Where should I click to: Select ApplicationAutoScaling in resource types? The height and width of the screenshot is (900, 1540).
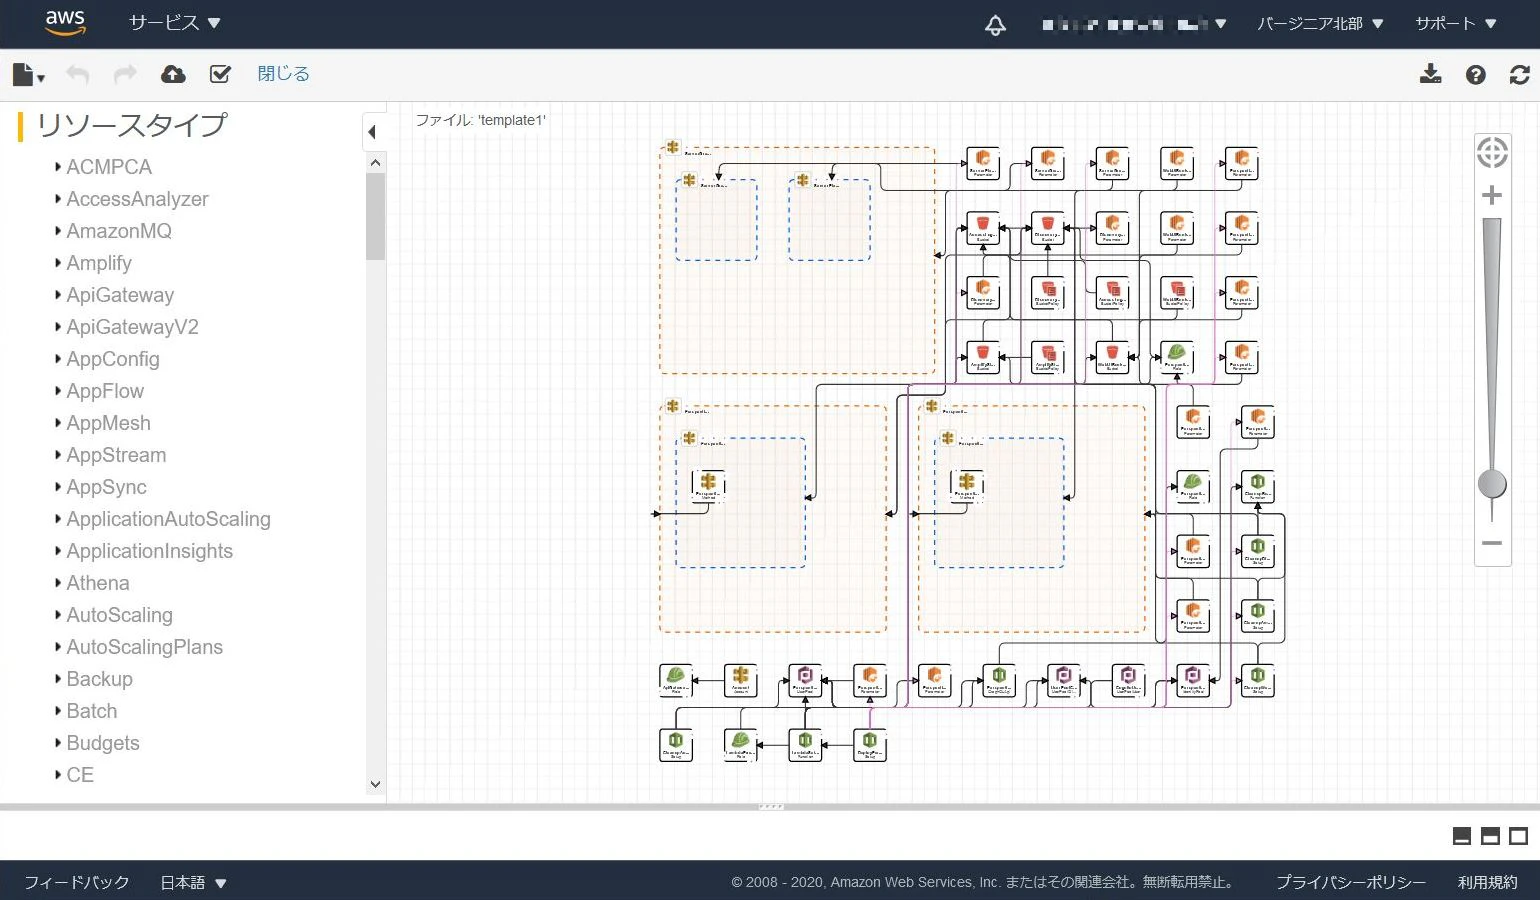pyautogui.click(x=168, y=519)
